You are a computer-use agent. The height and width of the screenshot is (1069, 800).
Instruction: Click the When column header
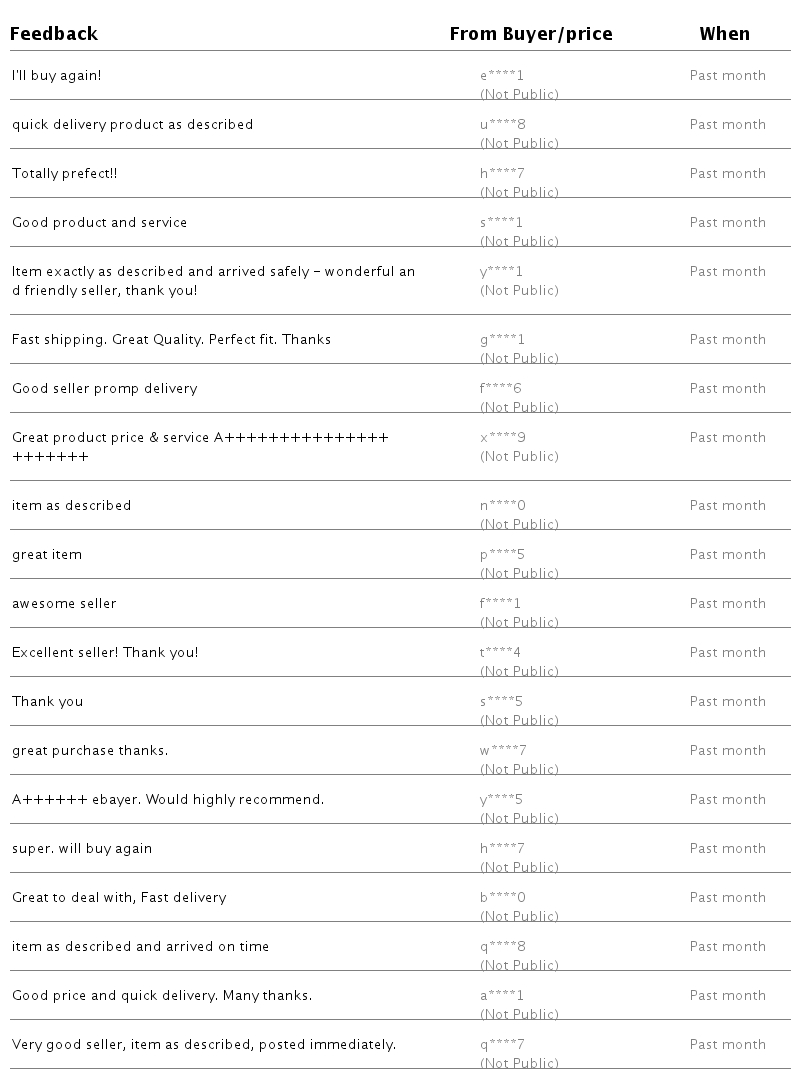724,34
